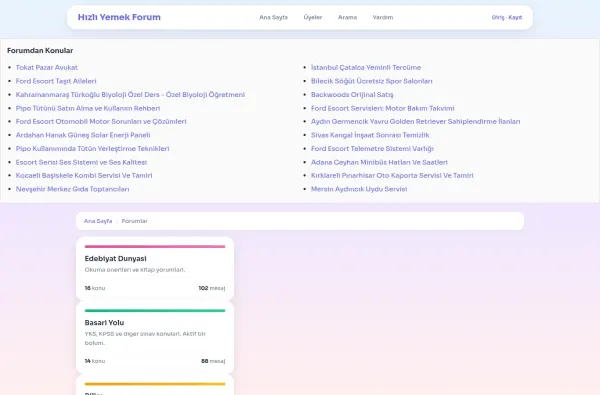
Task: Open the Edebiyat Dunyasi forum card
Action: click(155, 269)
